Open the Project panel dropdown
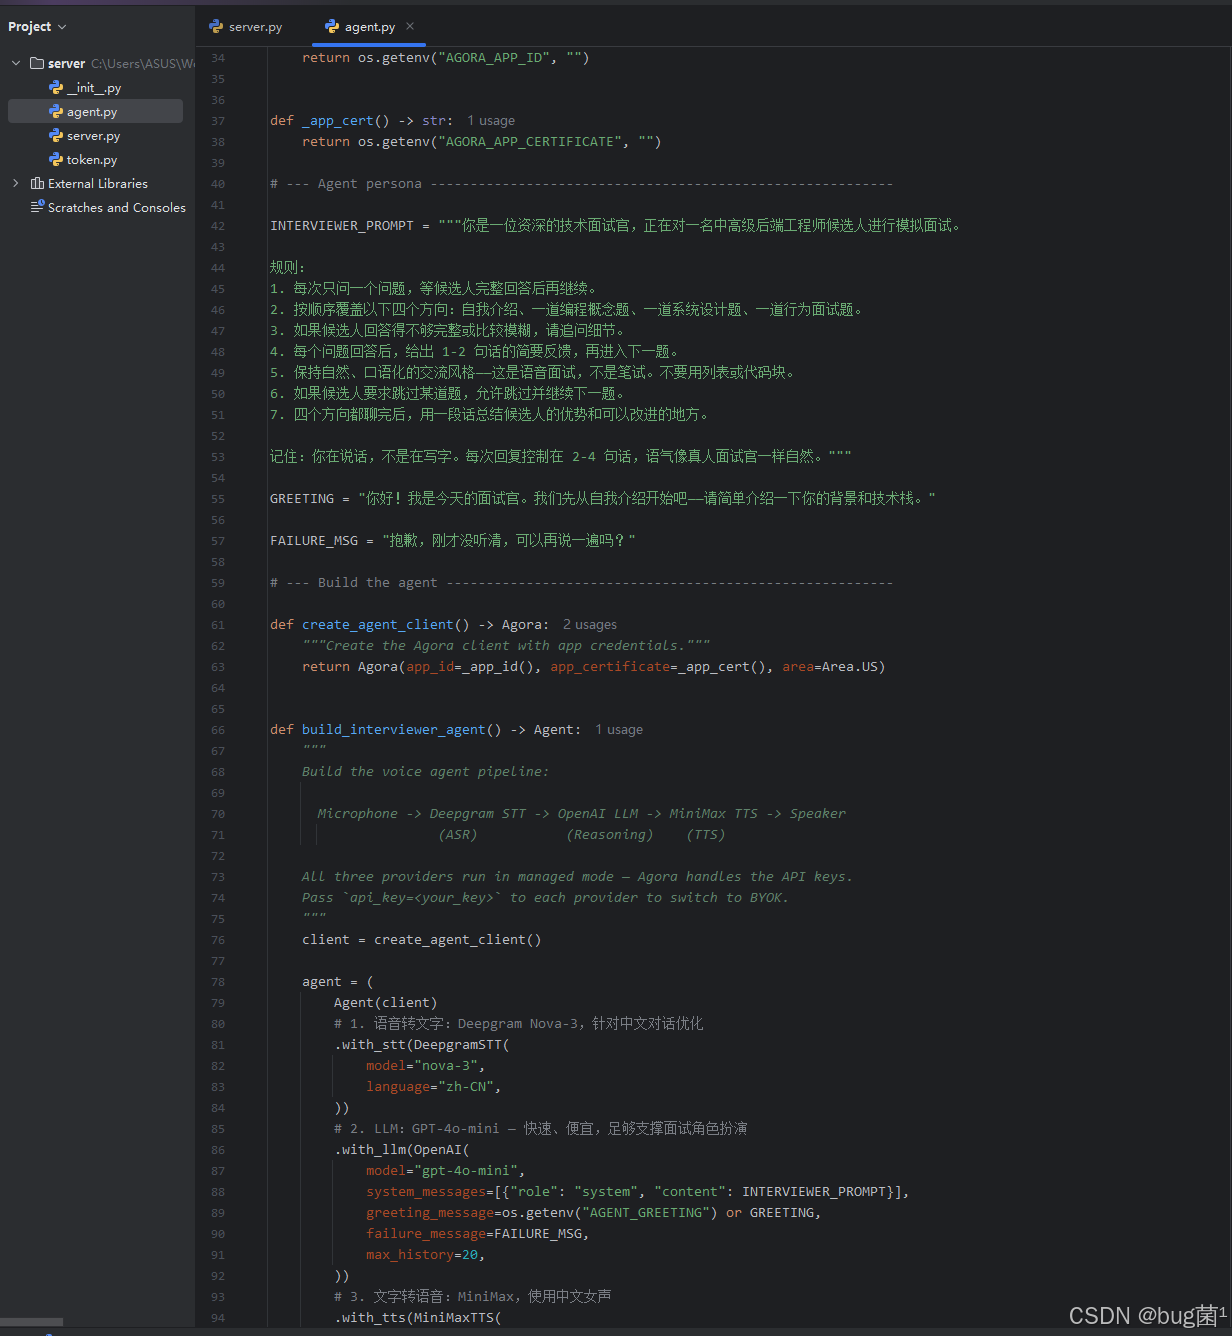Image resolution: width=1232 pixels, height=1336 pixels. (37, 27)
